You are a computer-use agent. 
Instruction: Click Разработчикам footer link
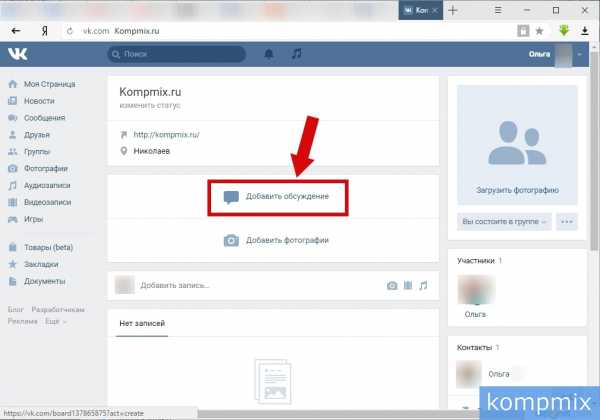pos(58,309)
